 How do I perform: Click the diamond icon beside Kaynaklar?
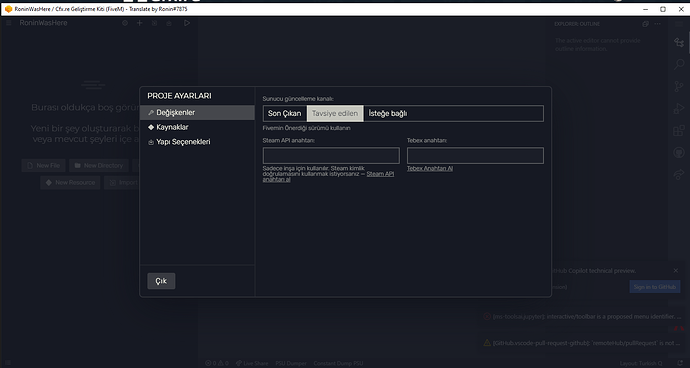(x=151, y=127)
